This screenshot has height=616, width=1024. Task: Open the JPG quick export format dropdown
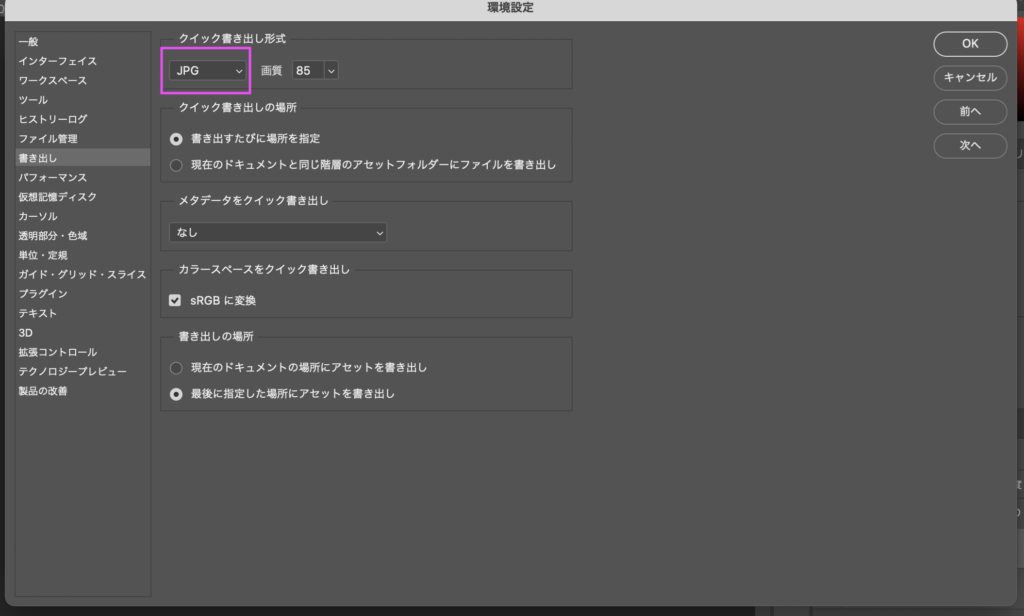(208, 71)
